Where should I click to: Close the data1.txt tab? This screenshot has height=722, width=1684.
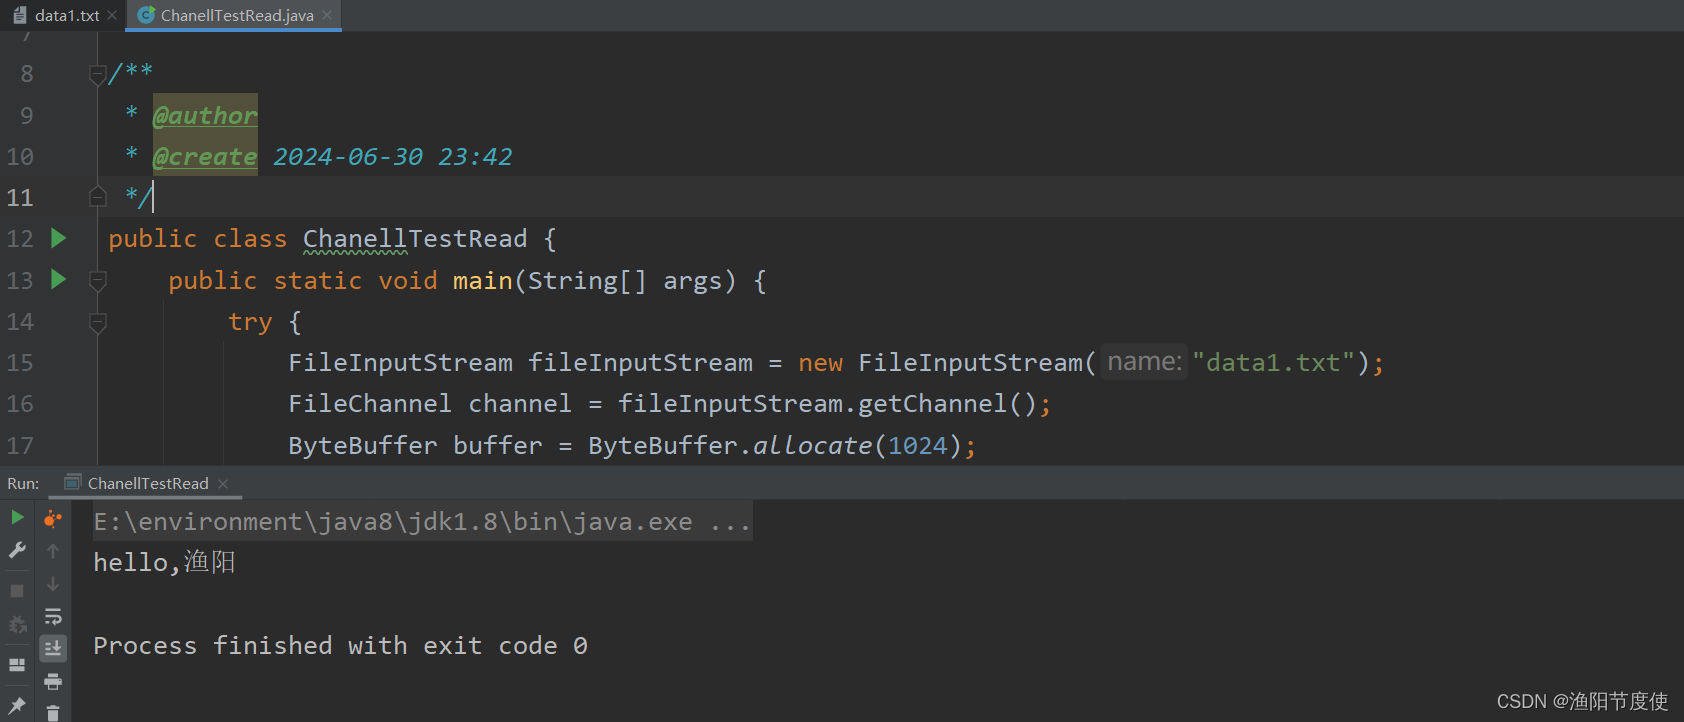(112, 15)
